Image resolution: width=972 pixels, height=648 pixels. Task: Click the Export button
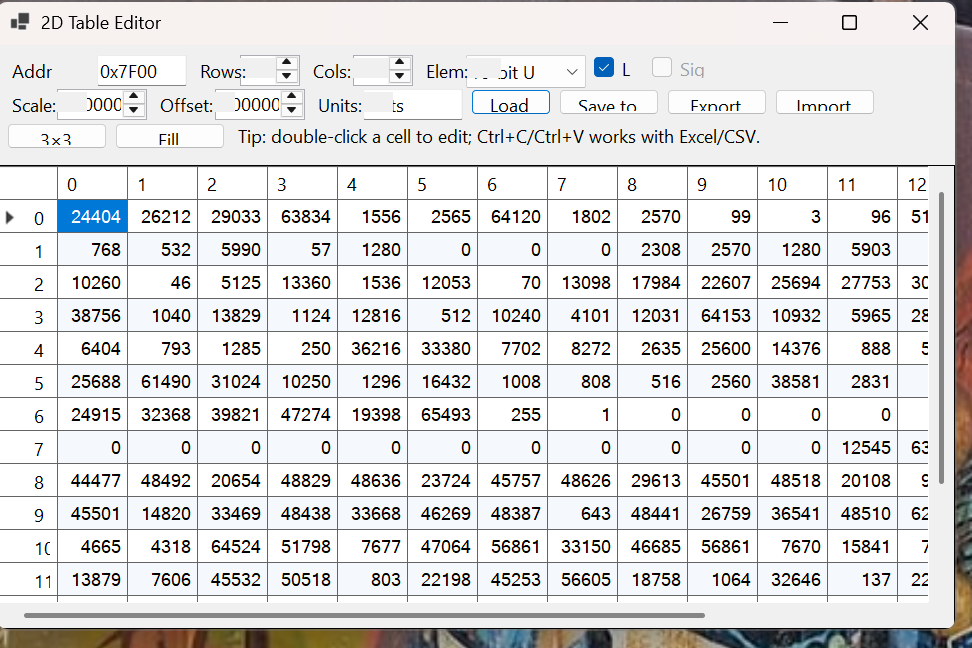pyautogui.click(x=715, y=103)
